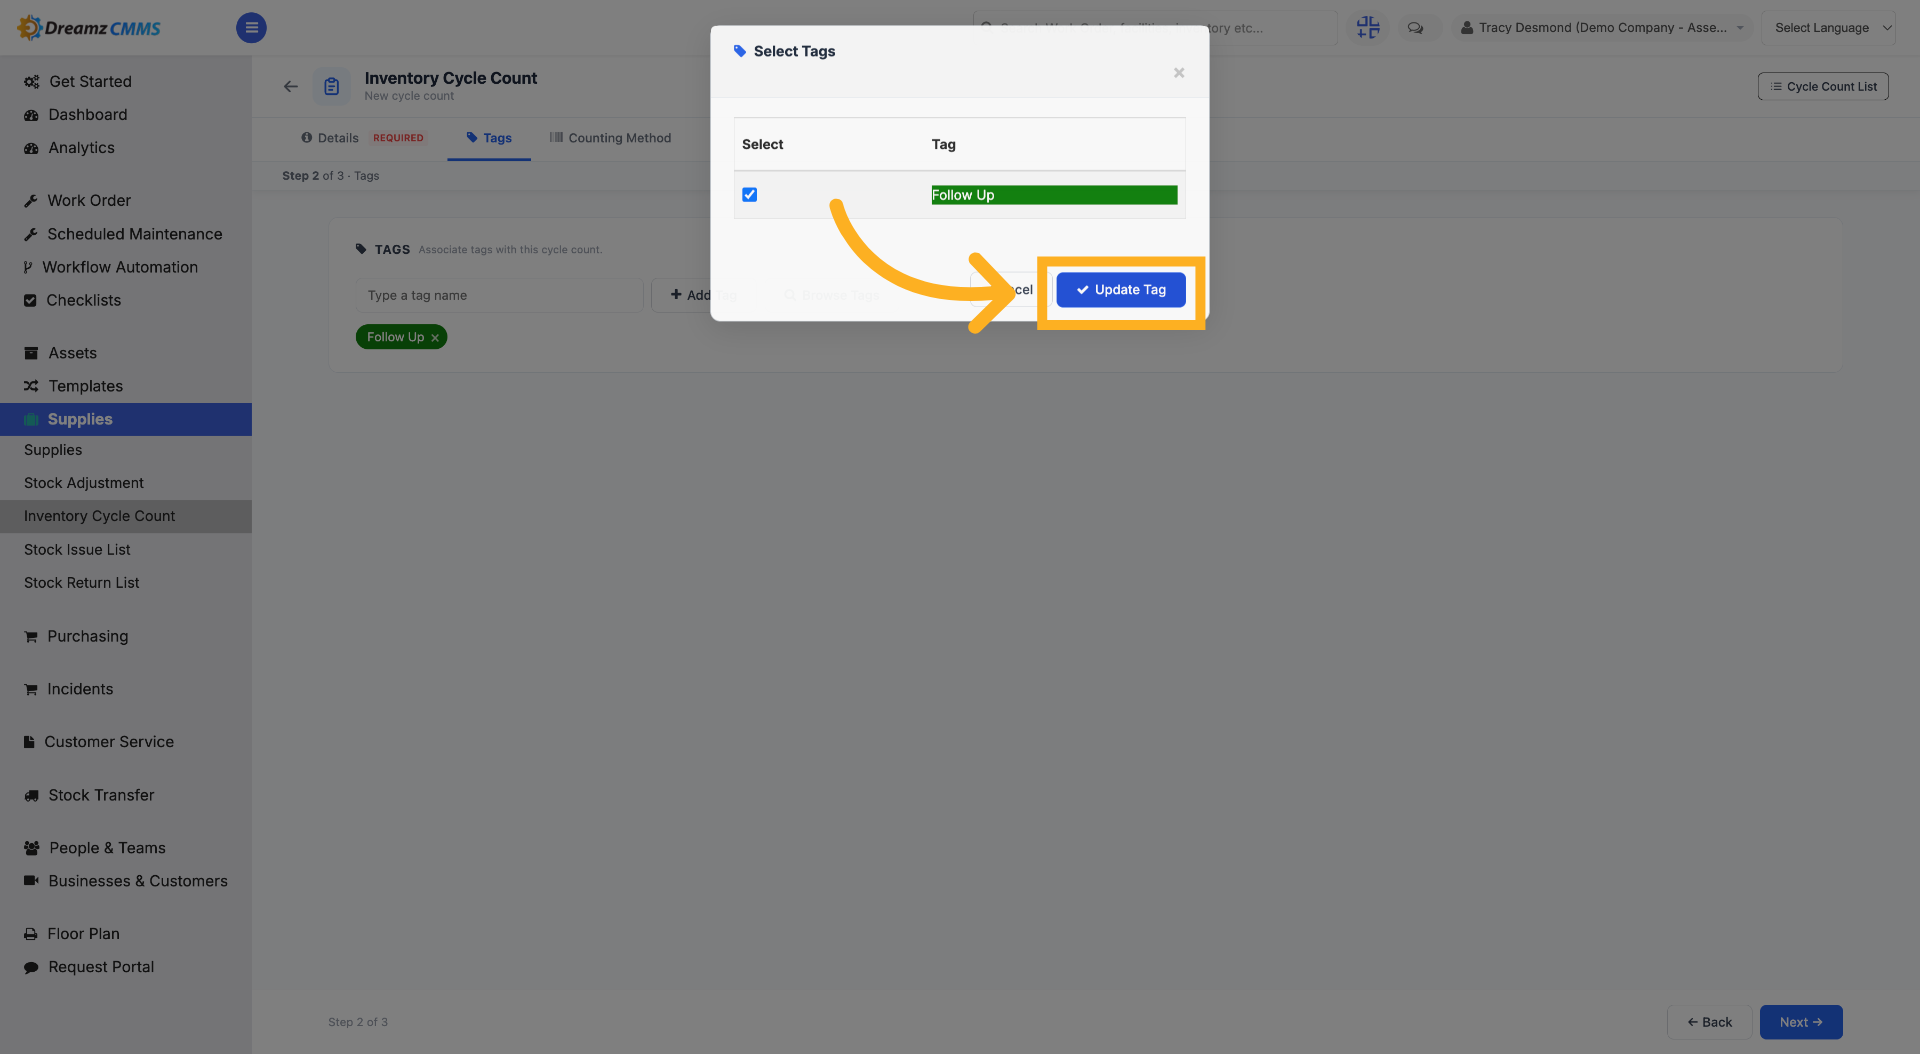
Task: Open the Dreamz CMMS logo home
Action: [90, 28]
